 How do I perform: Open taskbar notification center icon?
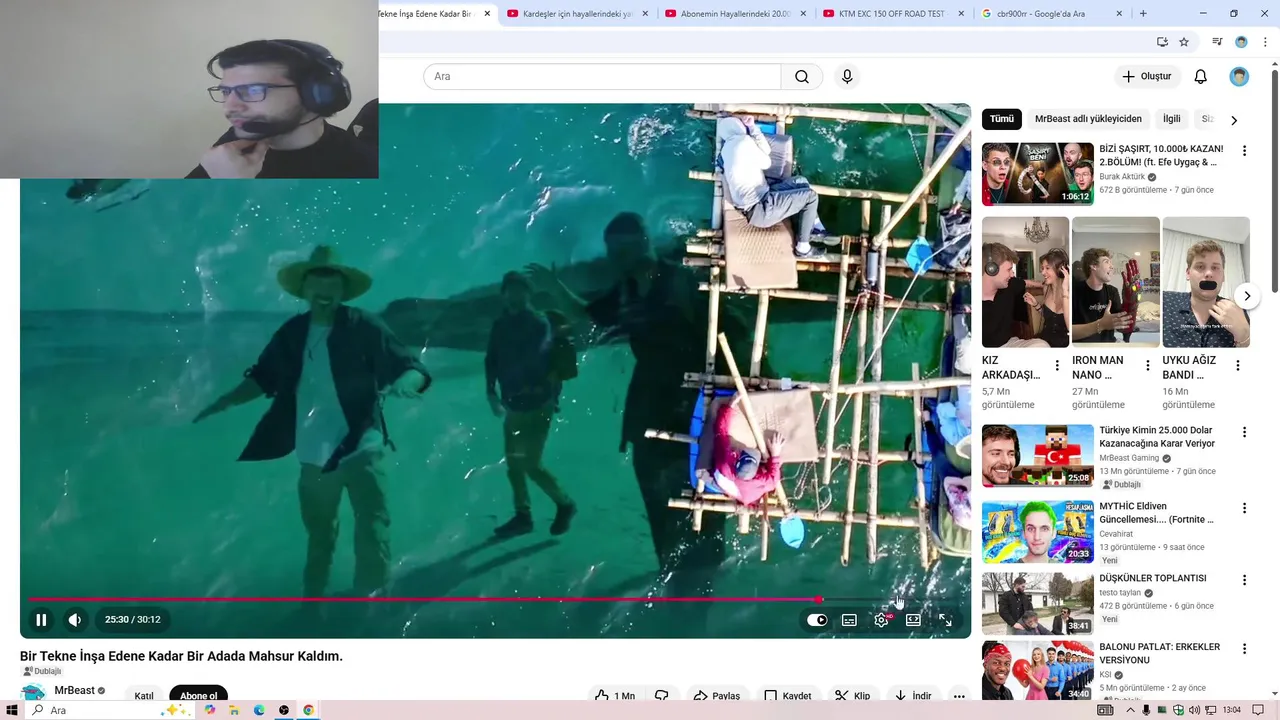point(1258,710)
